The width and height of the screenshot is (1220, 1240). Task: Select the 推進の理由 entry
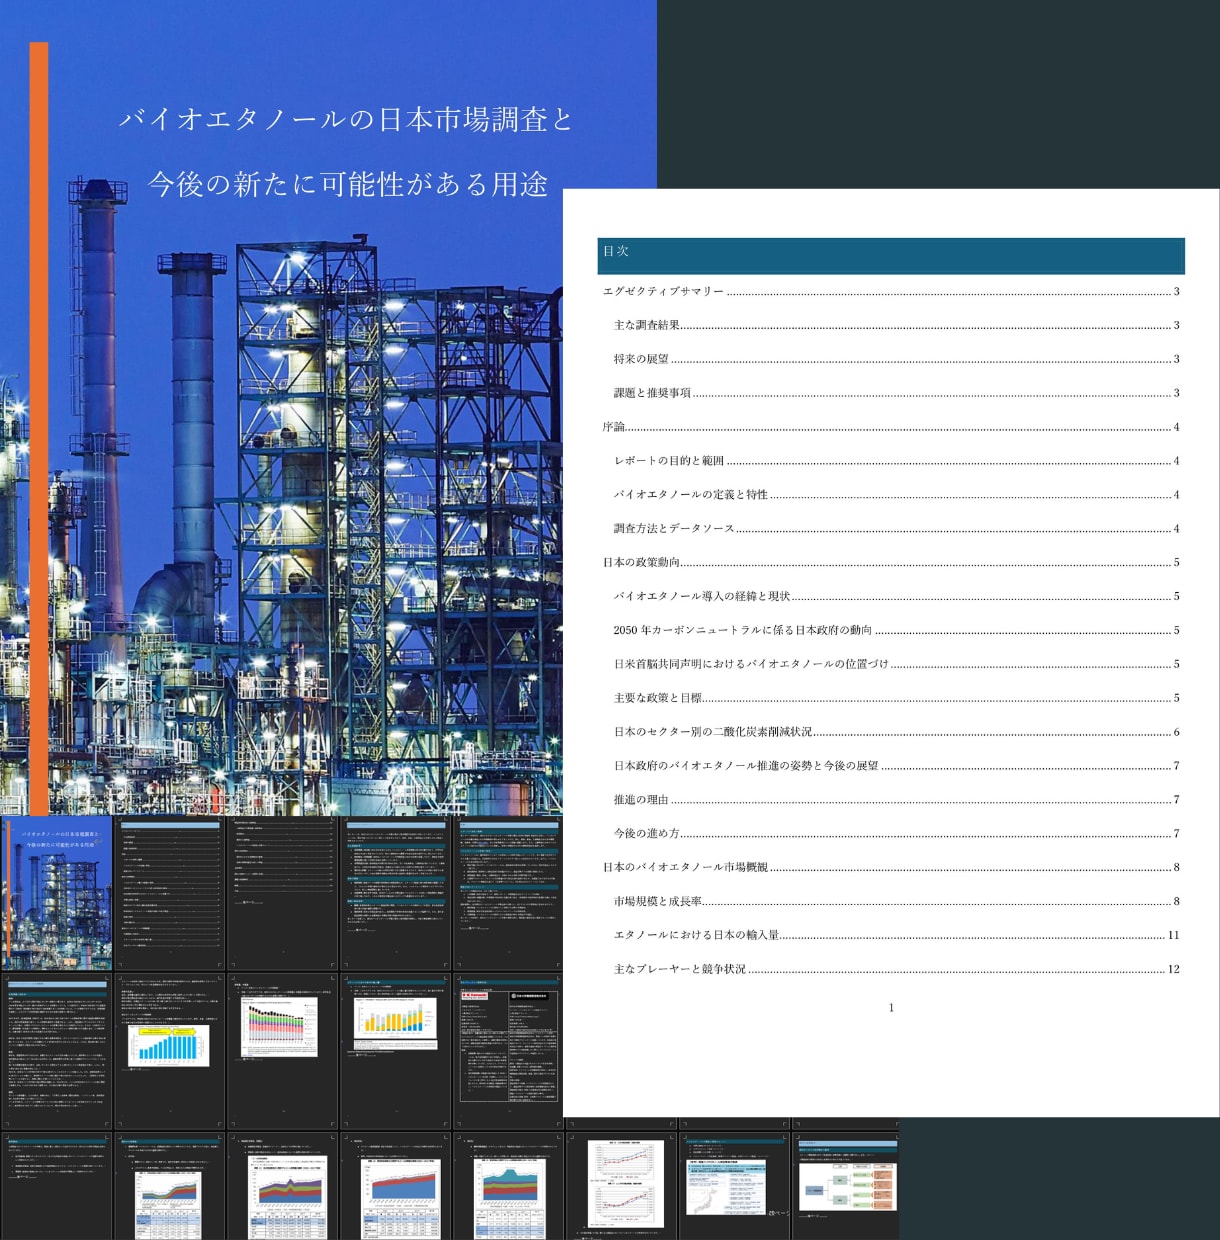tap(896, 801)
